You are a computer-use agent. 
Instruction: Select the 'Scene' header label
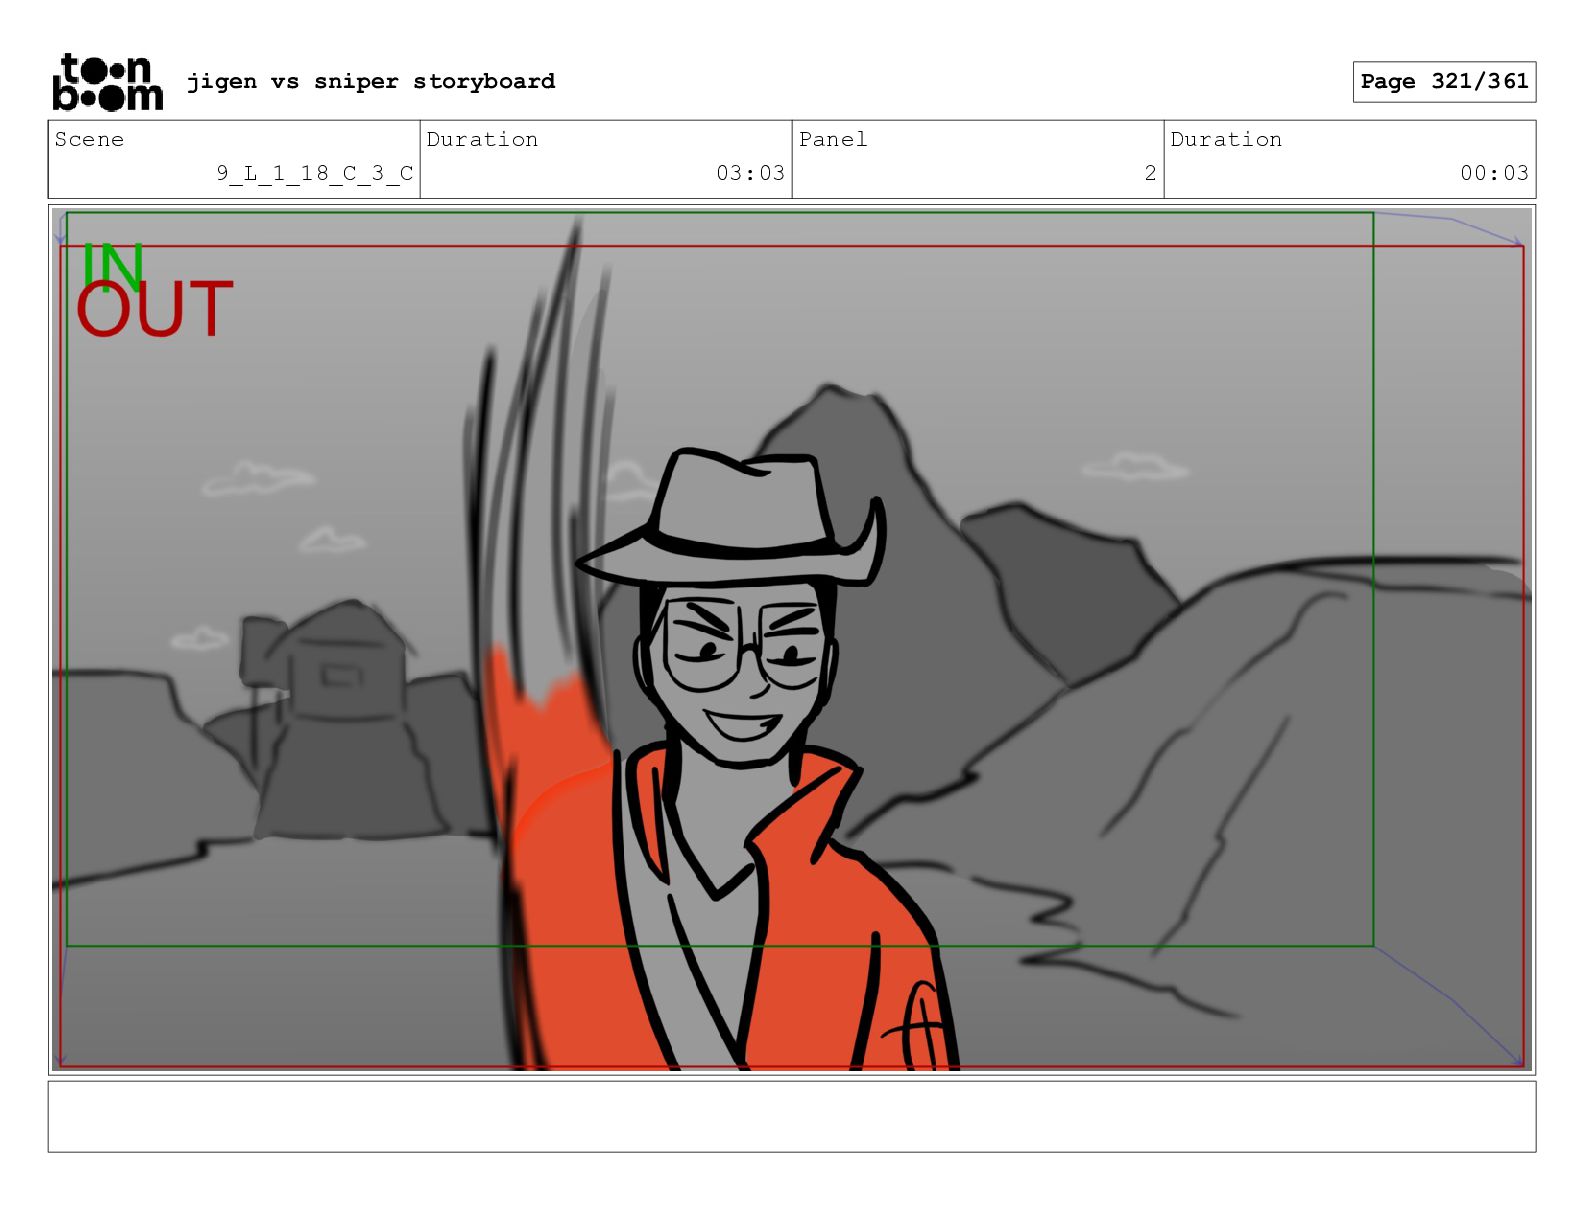(x=89, y=139)
